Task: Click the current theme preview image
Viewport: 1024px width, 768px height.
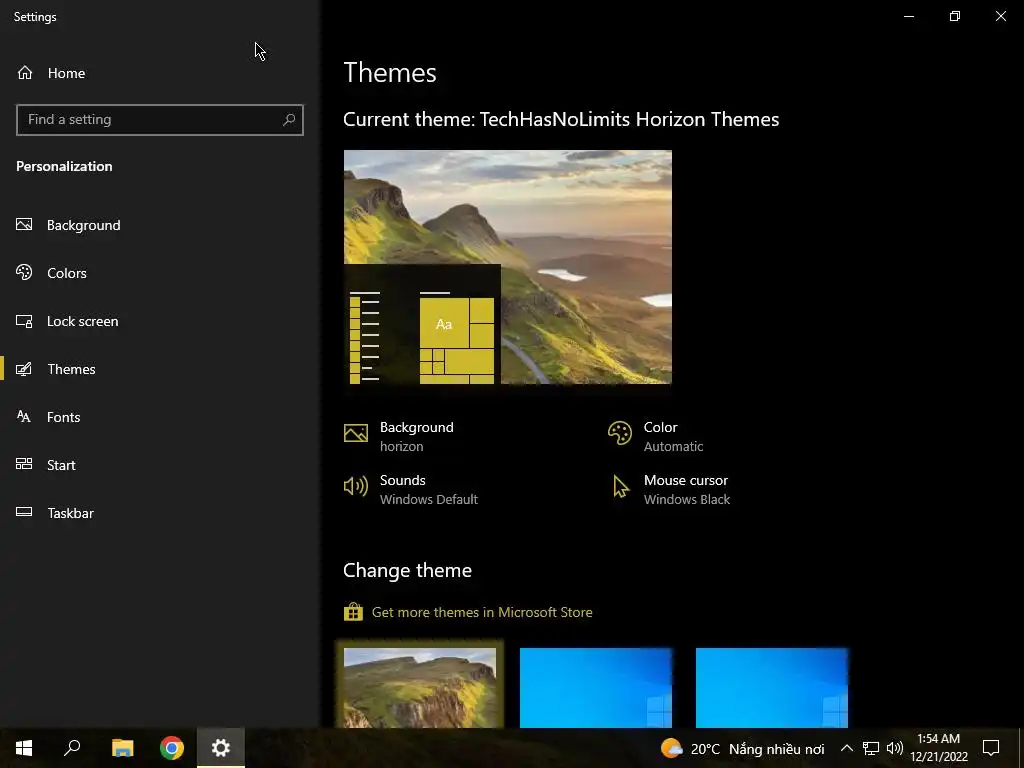Action: pyautogui.click(x=507, y=267)
